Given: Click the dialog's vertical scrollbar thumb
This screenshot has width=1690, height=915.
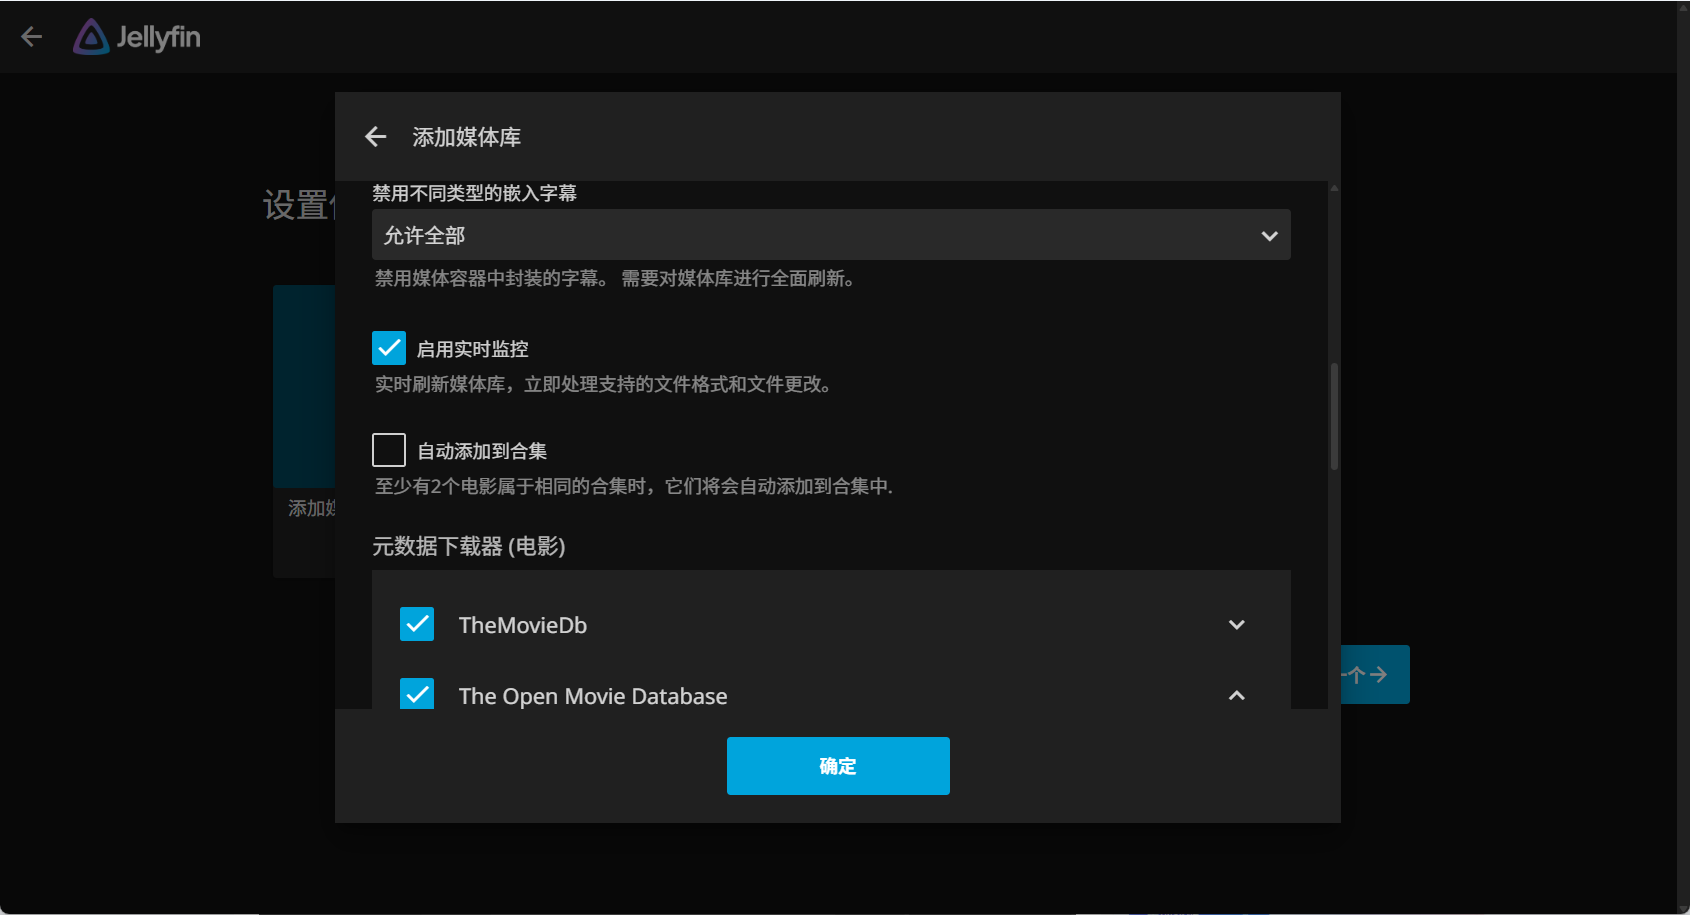Looking at the screenshot, I should point(1334,416).
